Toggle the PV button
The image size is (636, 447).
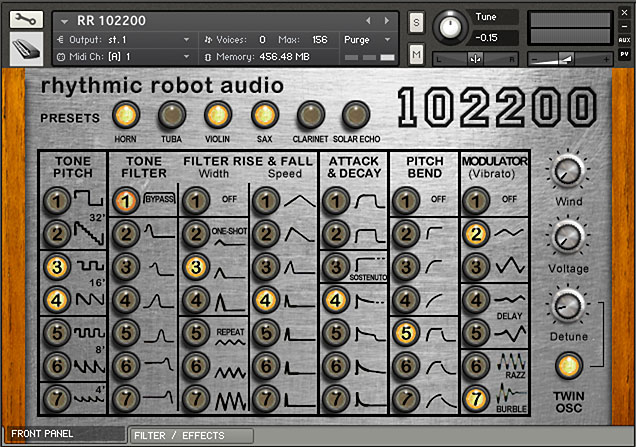624,54
